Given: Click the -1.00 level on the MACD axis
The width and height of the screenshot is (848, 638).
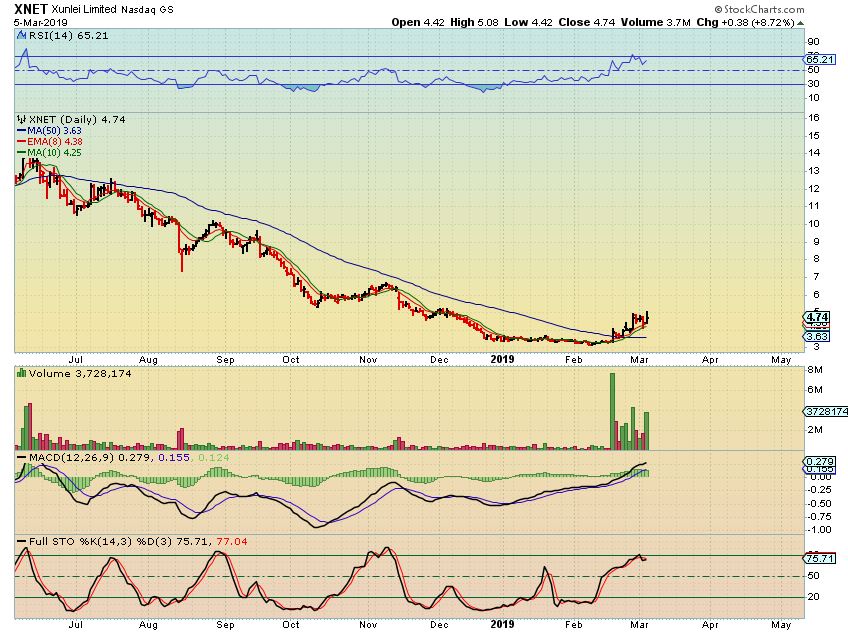Looking at the screenshot, I should 819,530.
